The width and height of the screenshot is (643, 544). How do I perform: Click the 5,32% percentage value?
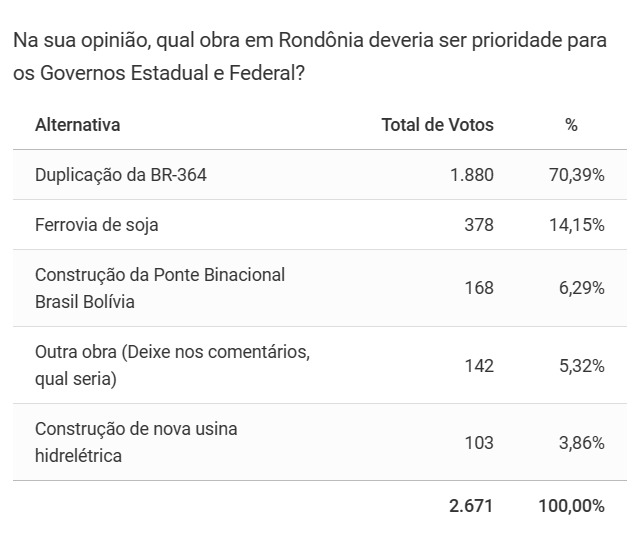click(x=584, y=365)
